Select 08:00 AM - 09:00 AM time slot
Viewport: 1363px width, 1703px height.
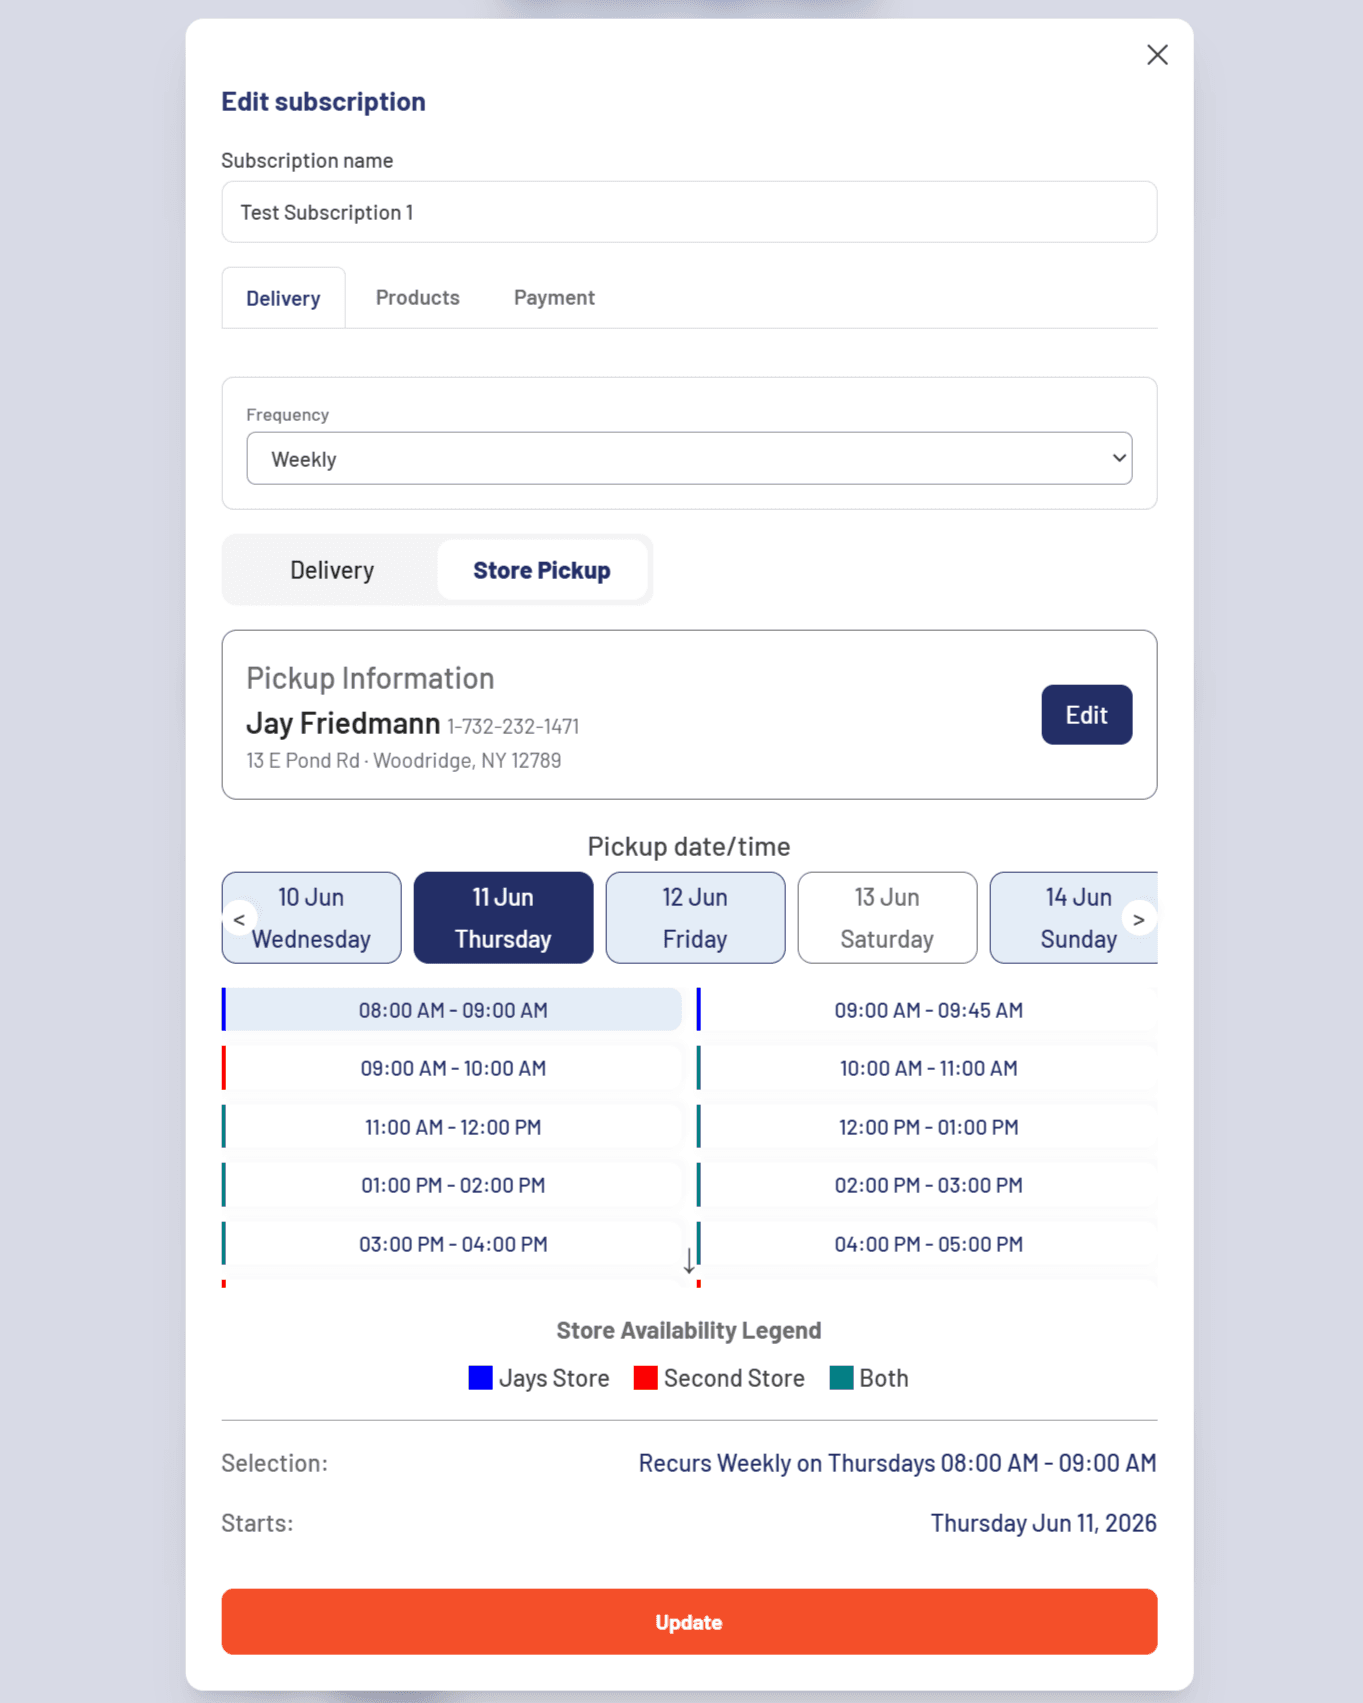[x=453, y=1010]
